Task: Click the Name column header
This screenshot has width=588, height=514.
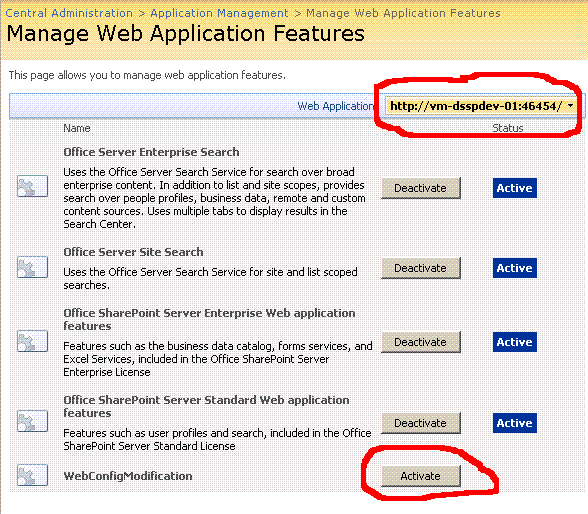Action: click(76, 128)
